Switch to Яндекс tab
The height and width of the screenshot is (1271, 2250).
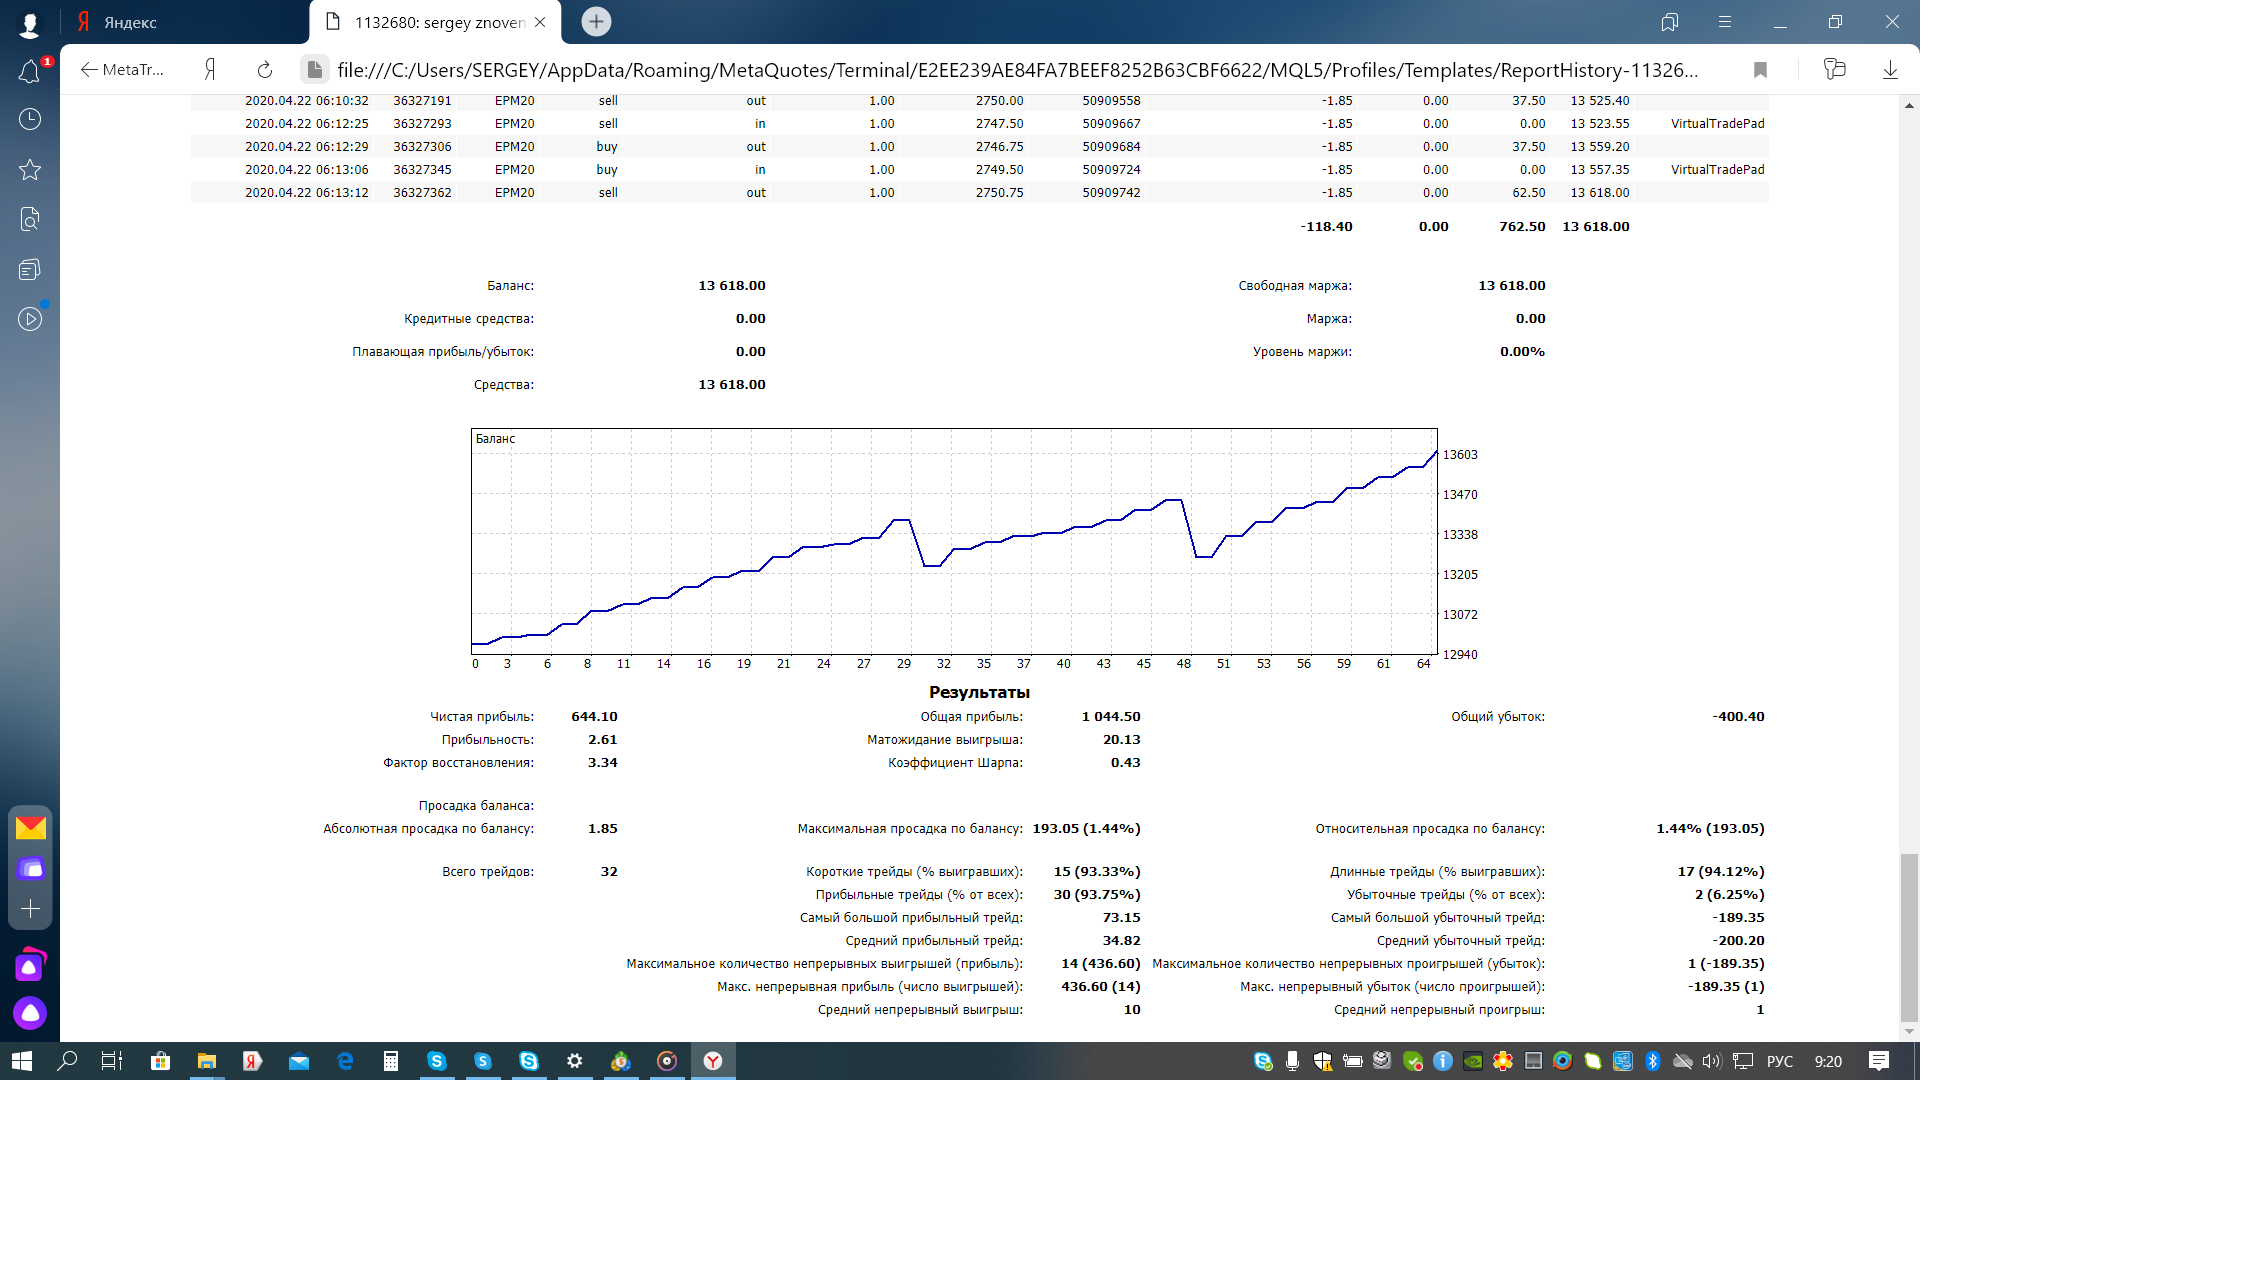click(x=130, y=22)
